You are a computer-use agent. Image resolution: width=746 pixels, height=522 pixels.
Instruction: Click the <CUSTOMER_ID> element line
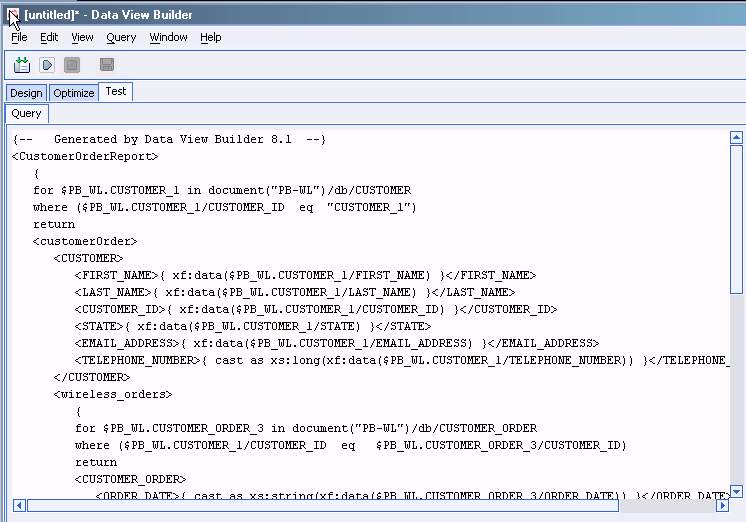tap(316, 309)
